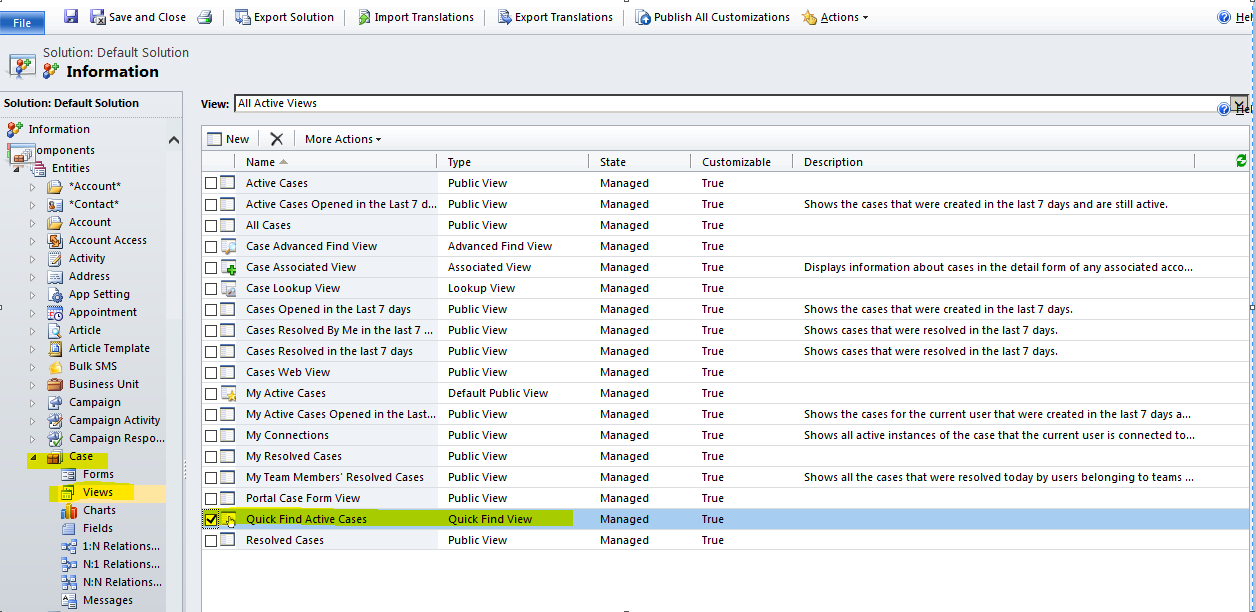Open the More Actions dropdown
This screenshot has height=612, width=1256.
coord(342,138)
